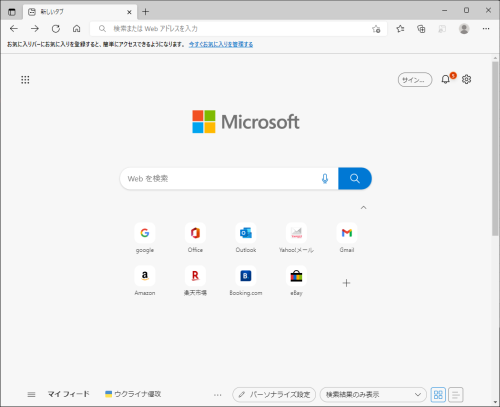500x407 pixels.
Task: Open the 検索結果のみ表示 dropdown
Action: coord(373,395)
